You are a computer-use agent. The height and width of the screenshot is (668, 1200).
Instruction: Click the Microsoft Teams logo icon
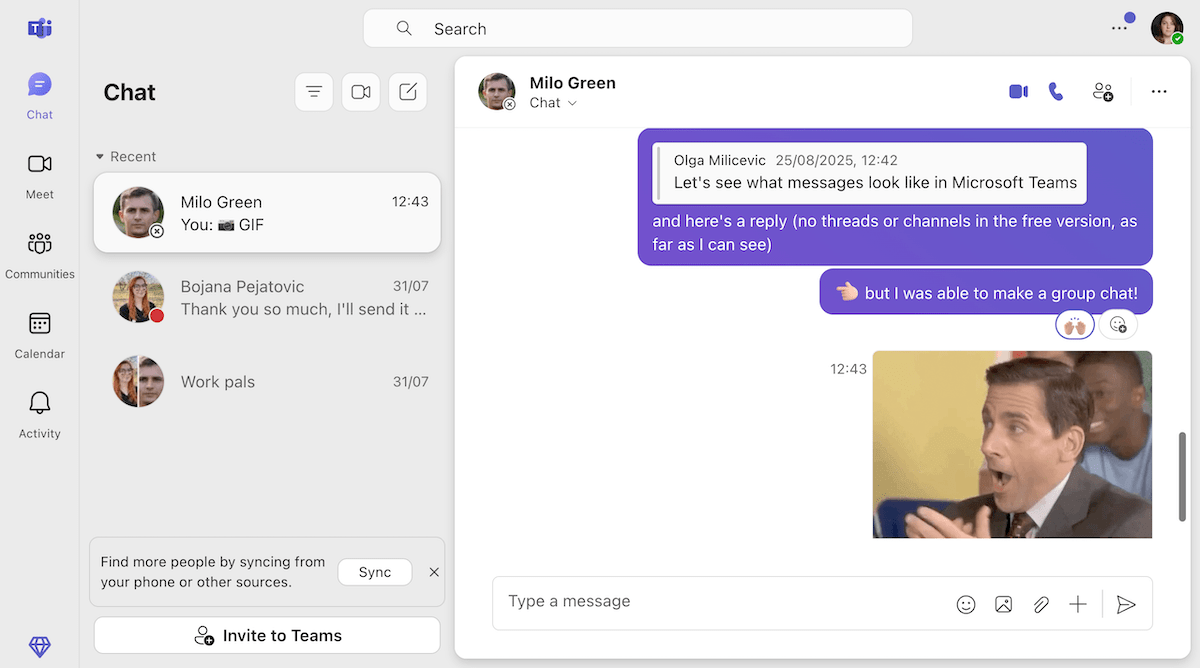(x=40, y=28)
